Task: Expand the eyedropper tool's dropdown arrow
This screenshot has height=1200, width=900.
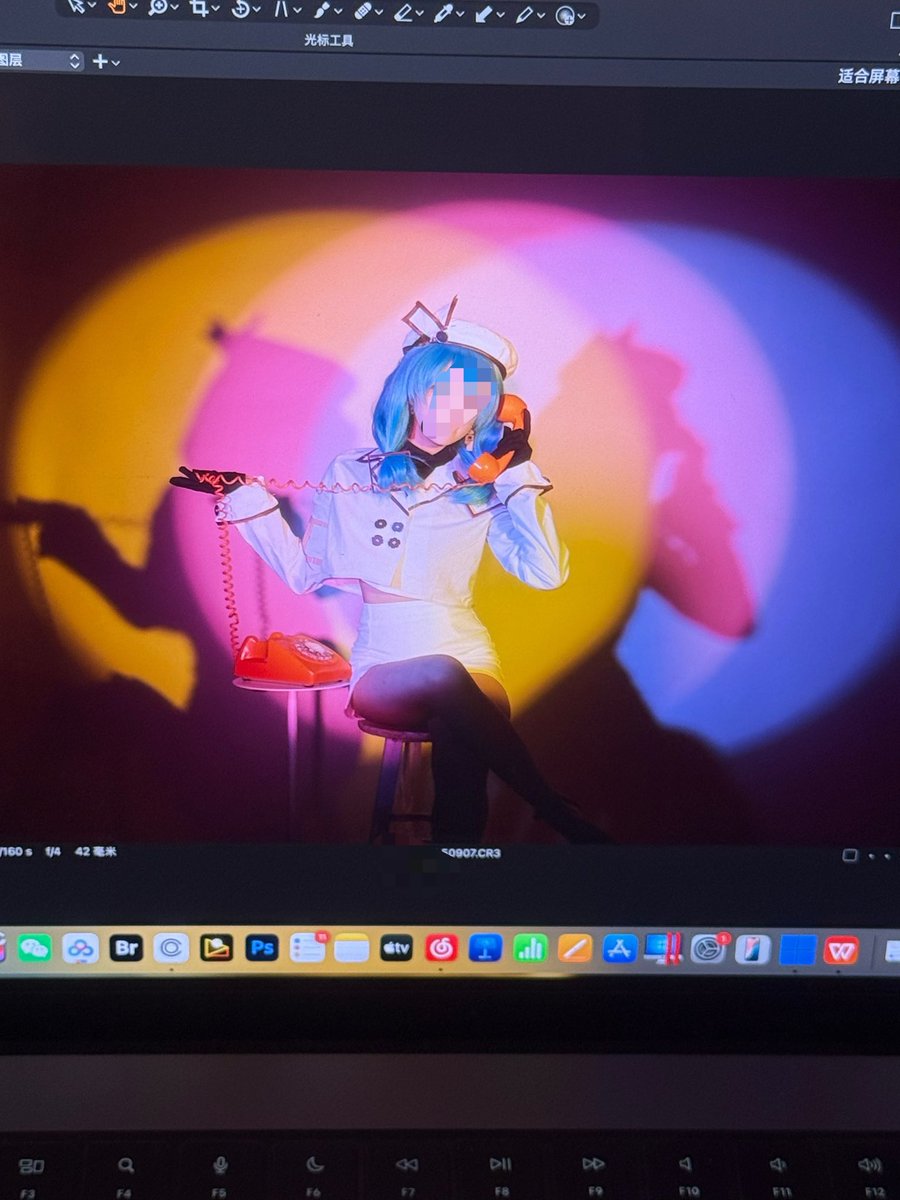Action: click(460, 15)
